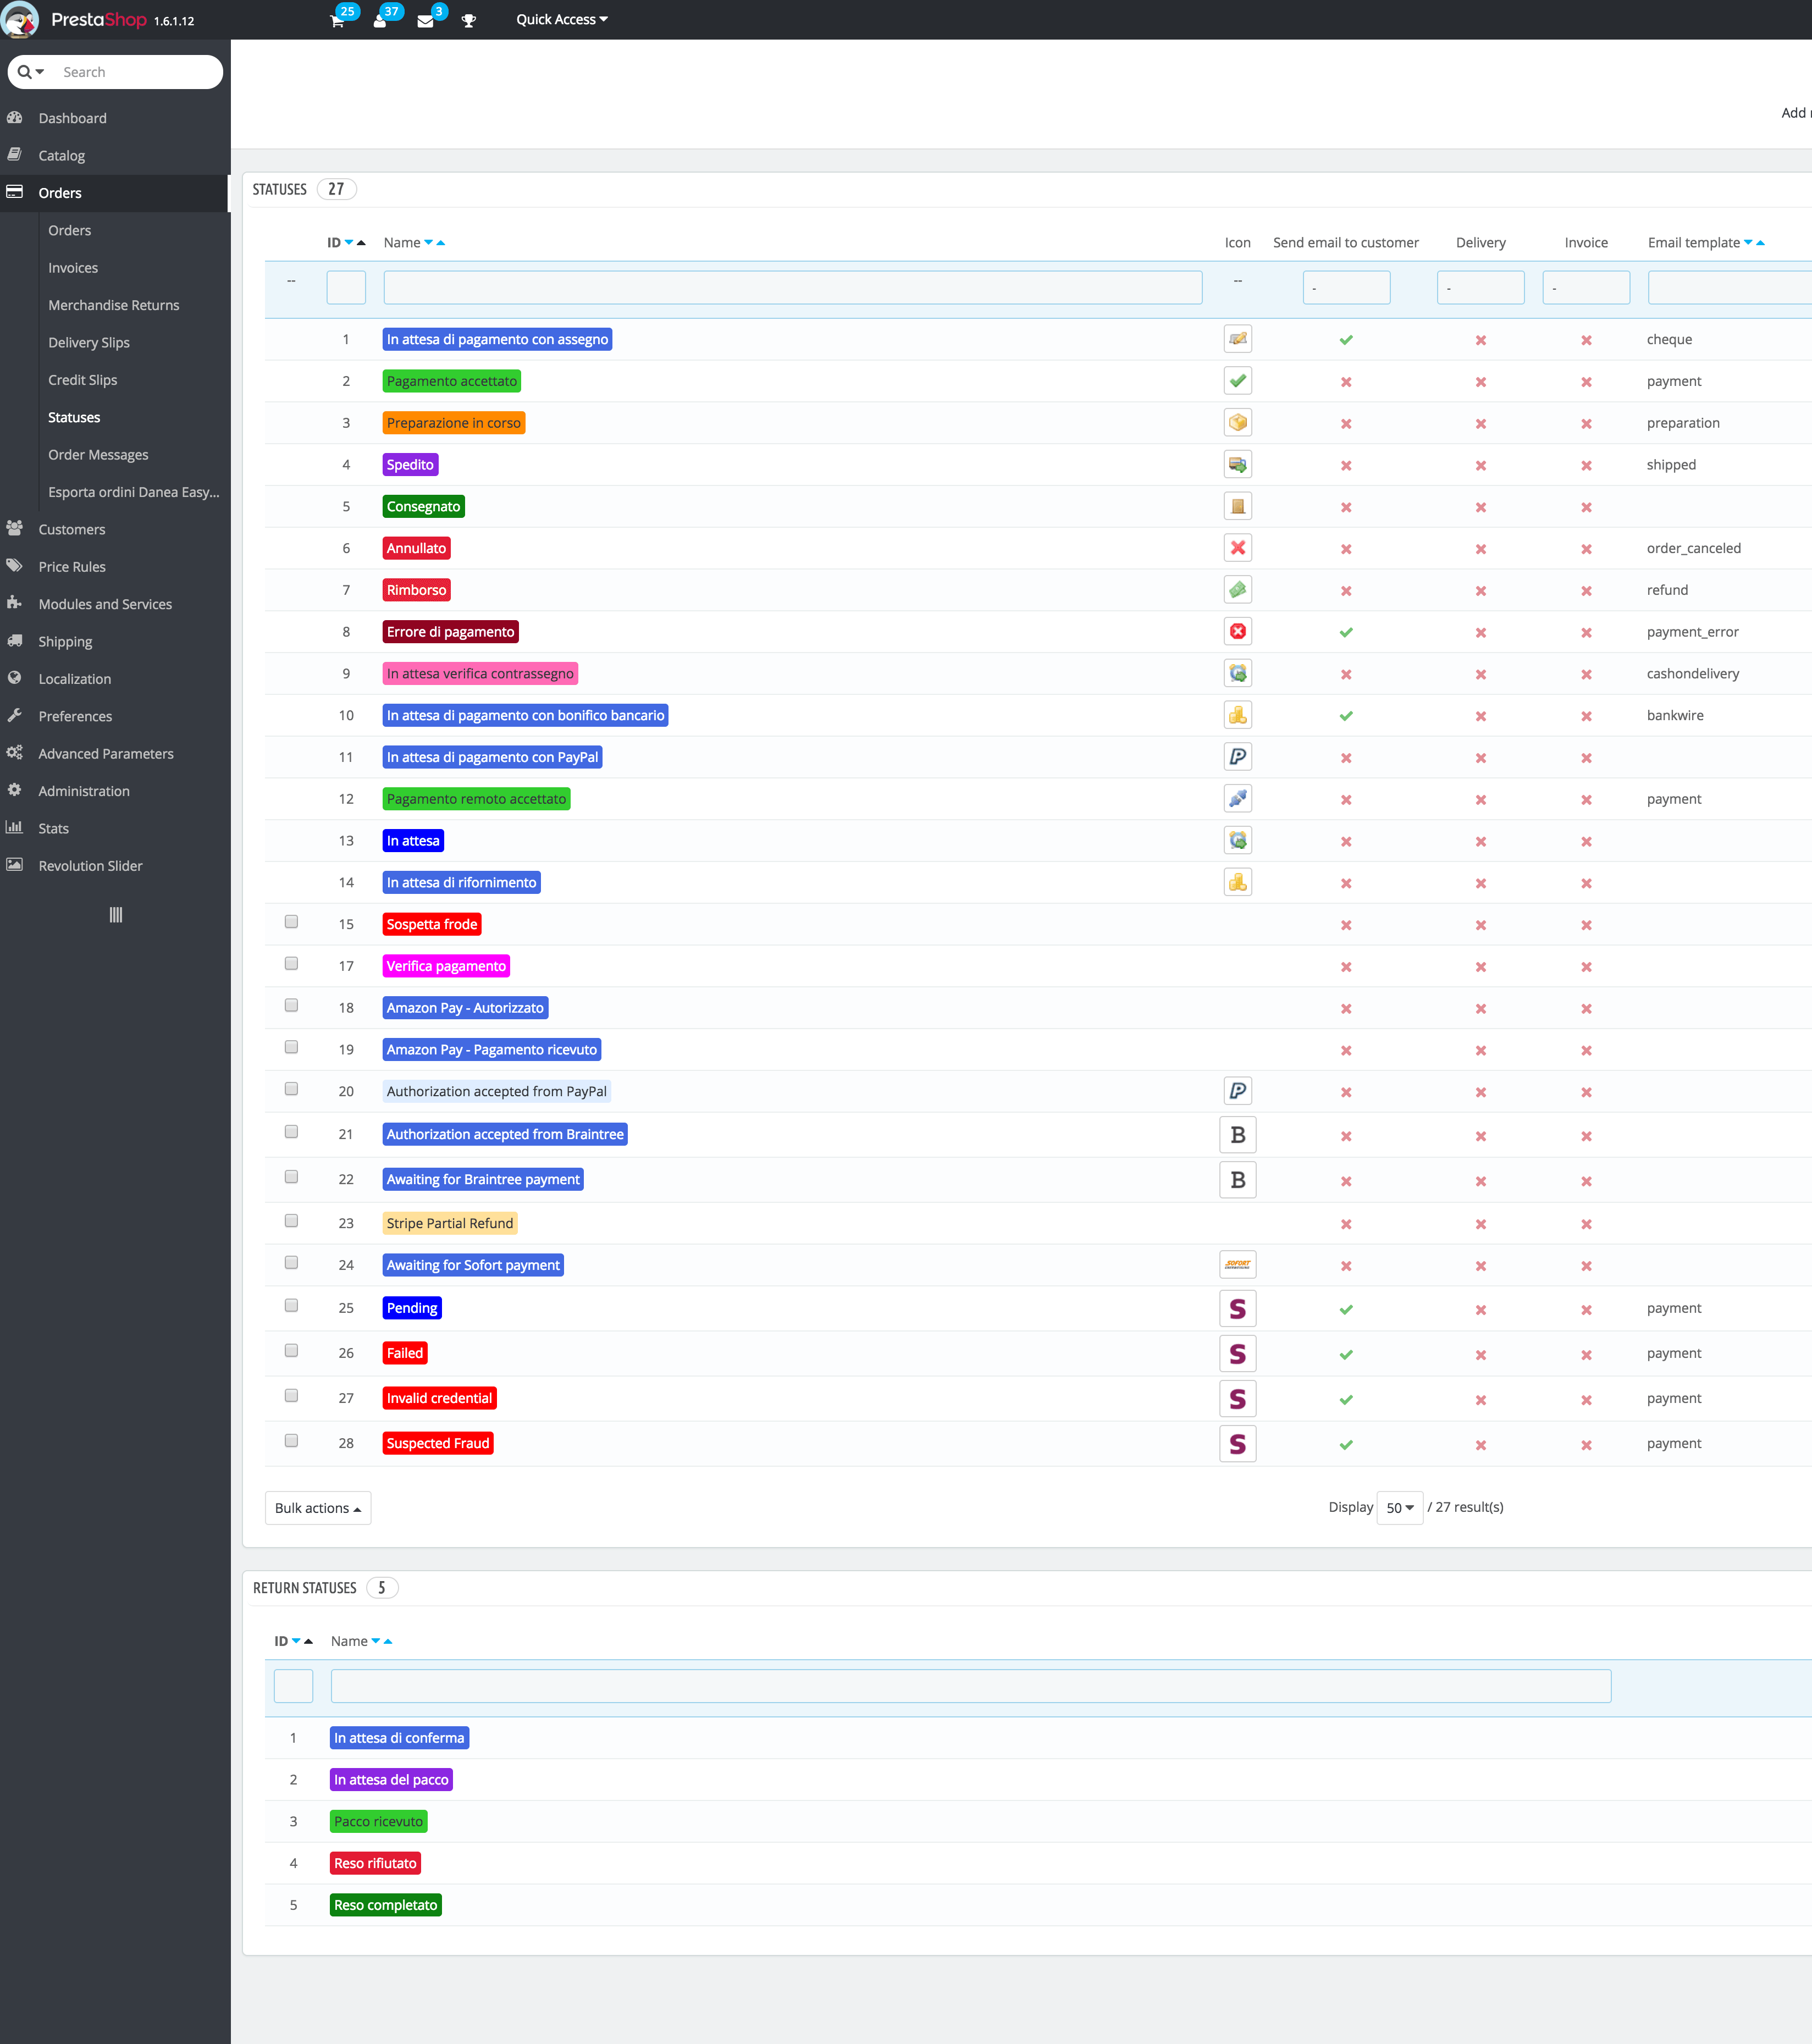Viewport: 1812px width, 2044px height.
Task: Select the checkbox for Stripe Partial Refund
Action: tap(291, 1221)
